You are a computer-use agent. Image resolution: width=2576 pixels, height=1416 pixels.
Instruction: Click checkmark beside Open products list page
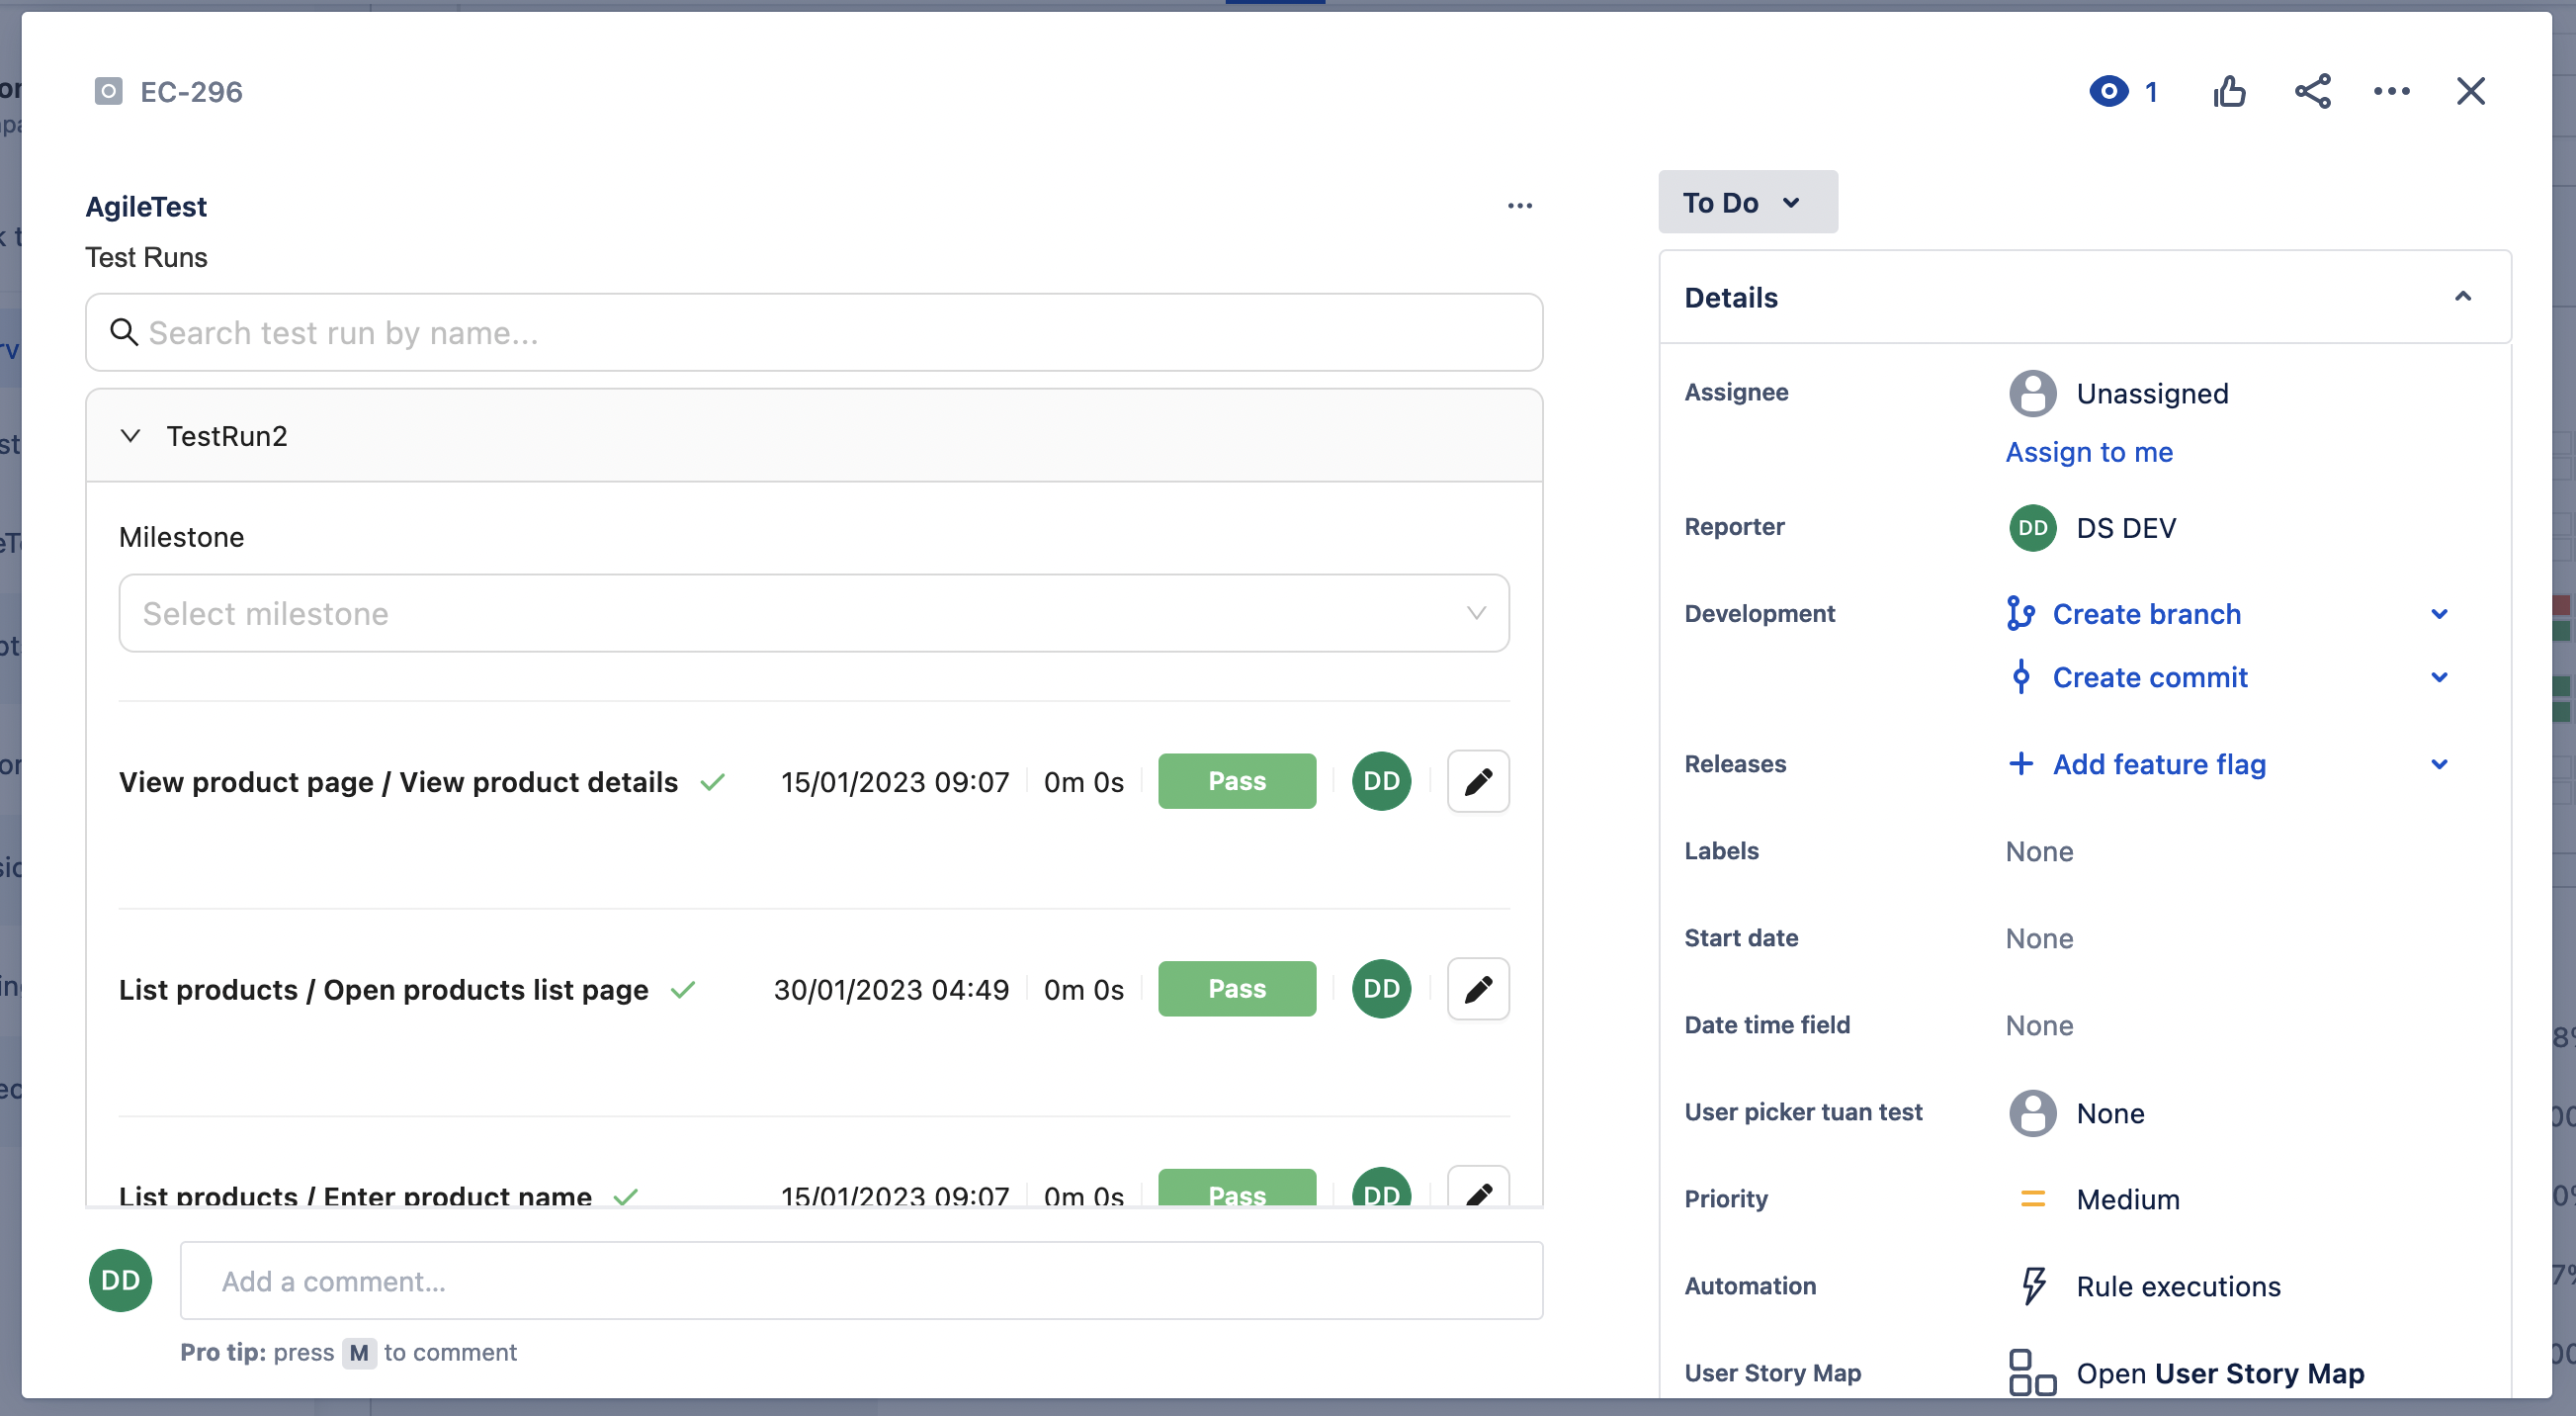pos(682,989)
